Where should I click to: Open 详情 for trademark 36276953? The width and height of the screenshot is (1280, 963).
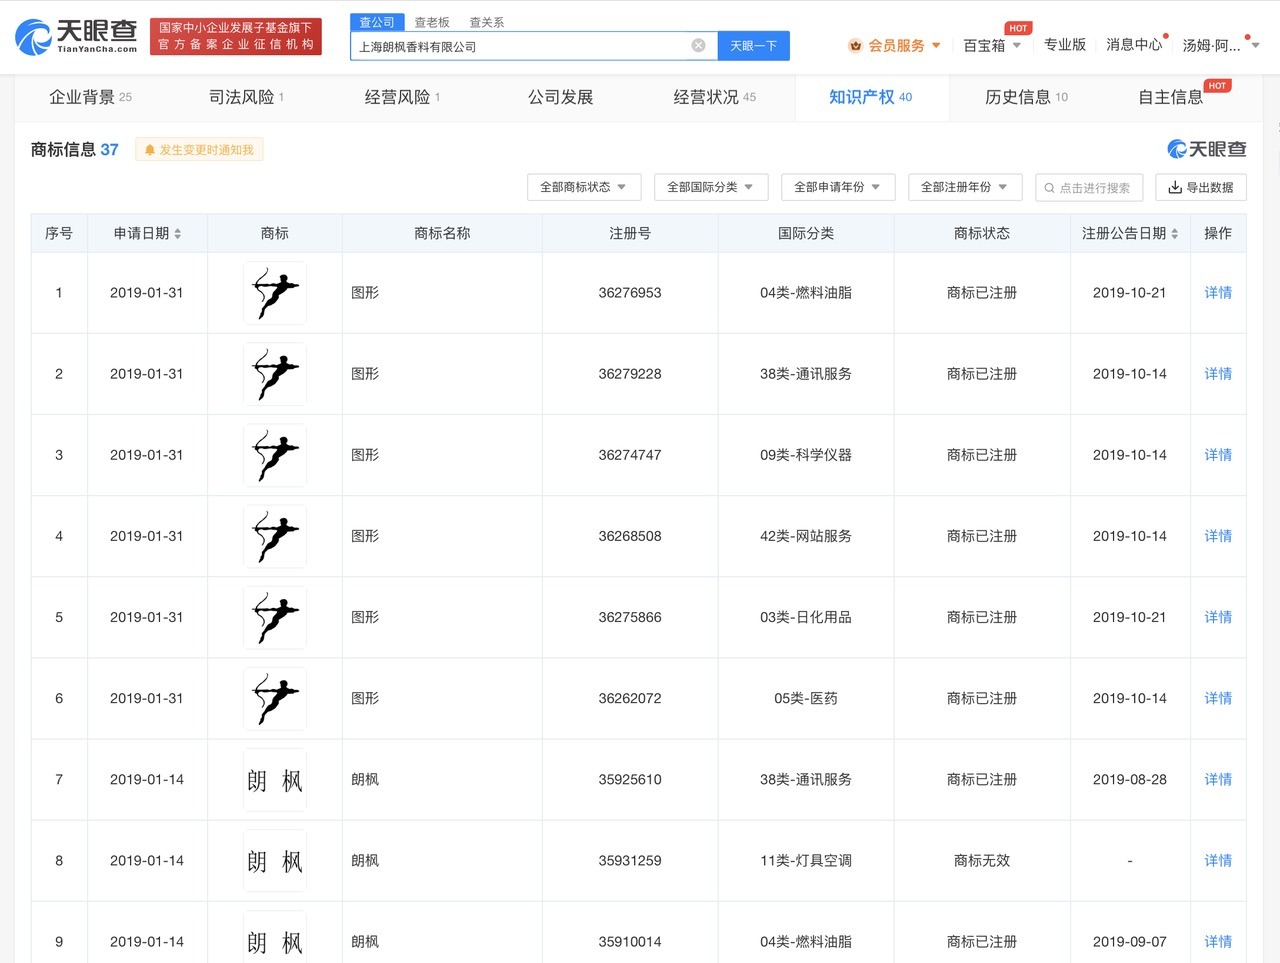(x=1217, y=292)
